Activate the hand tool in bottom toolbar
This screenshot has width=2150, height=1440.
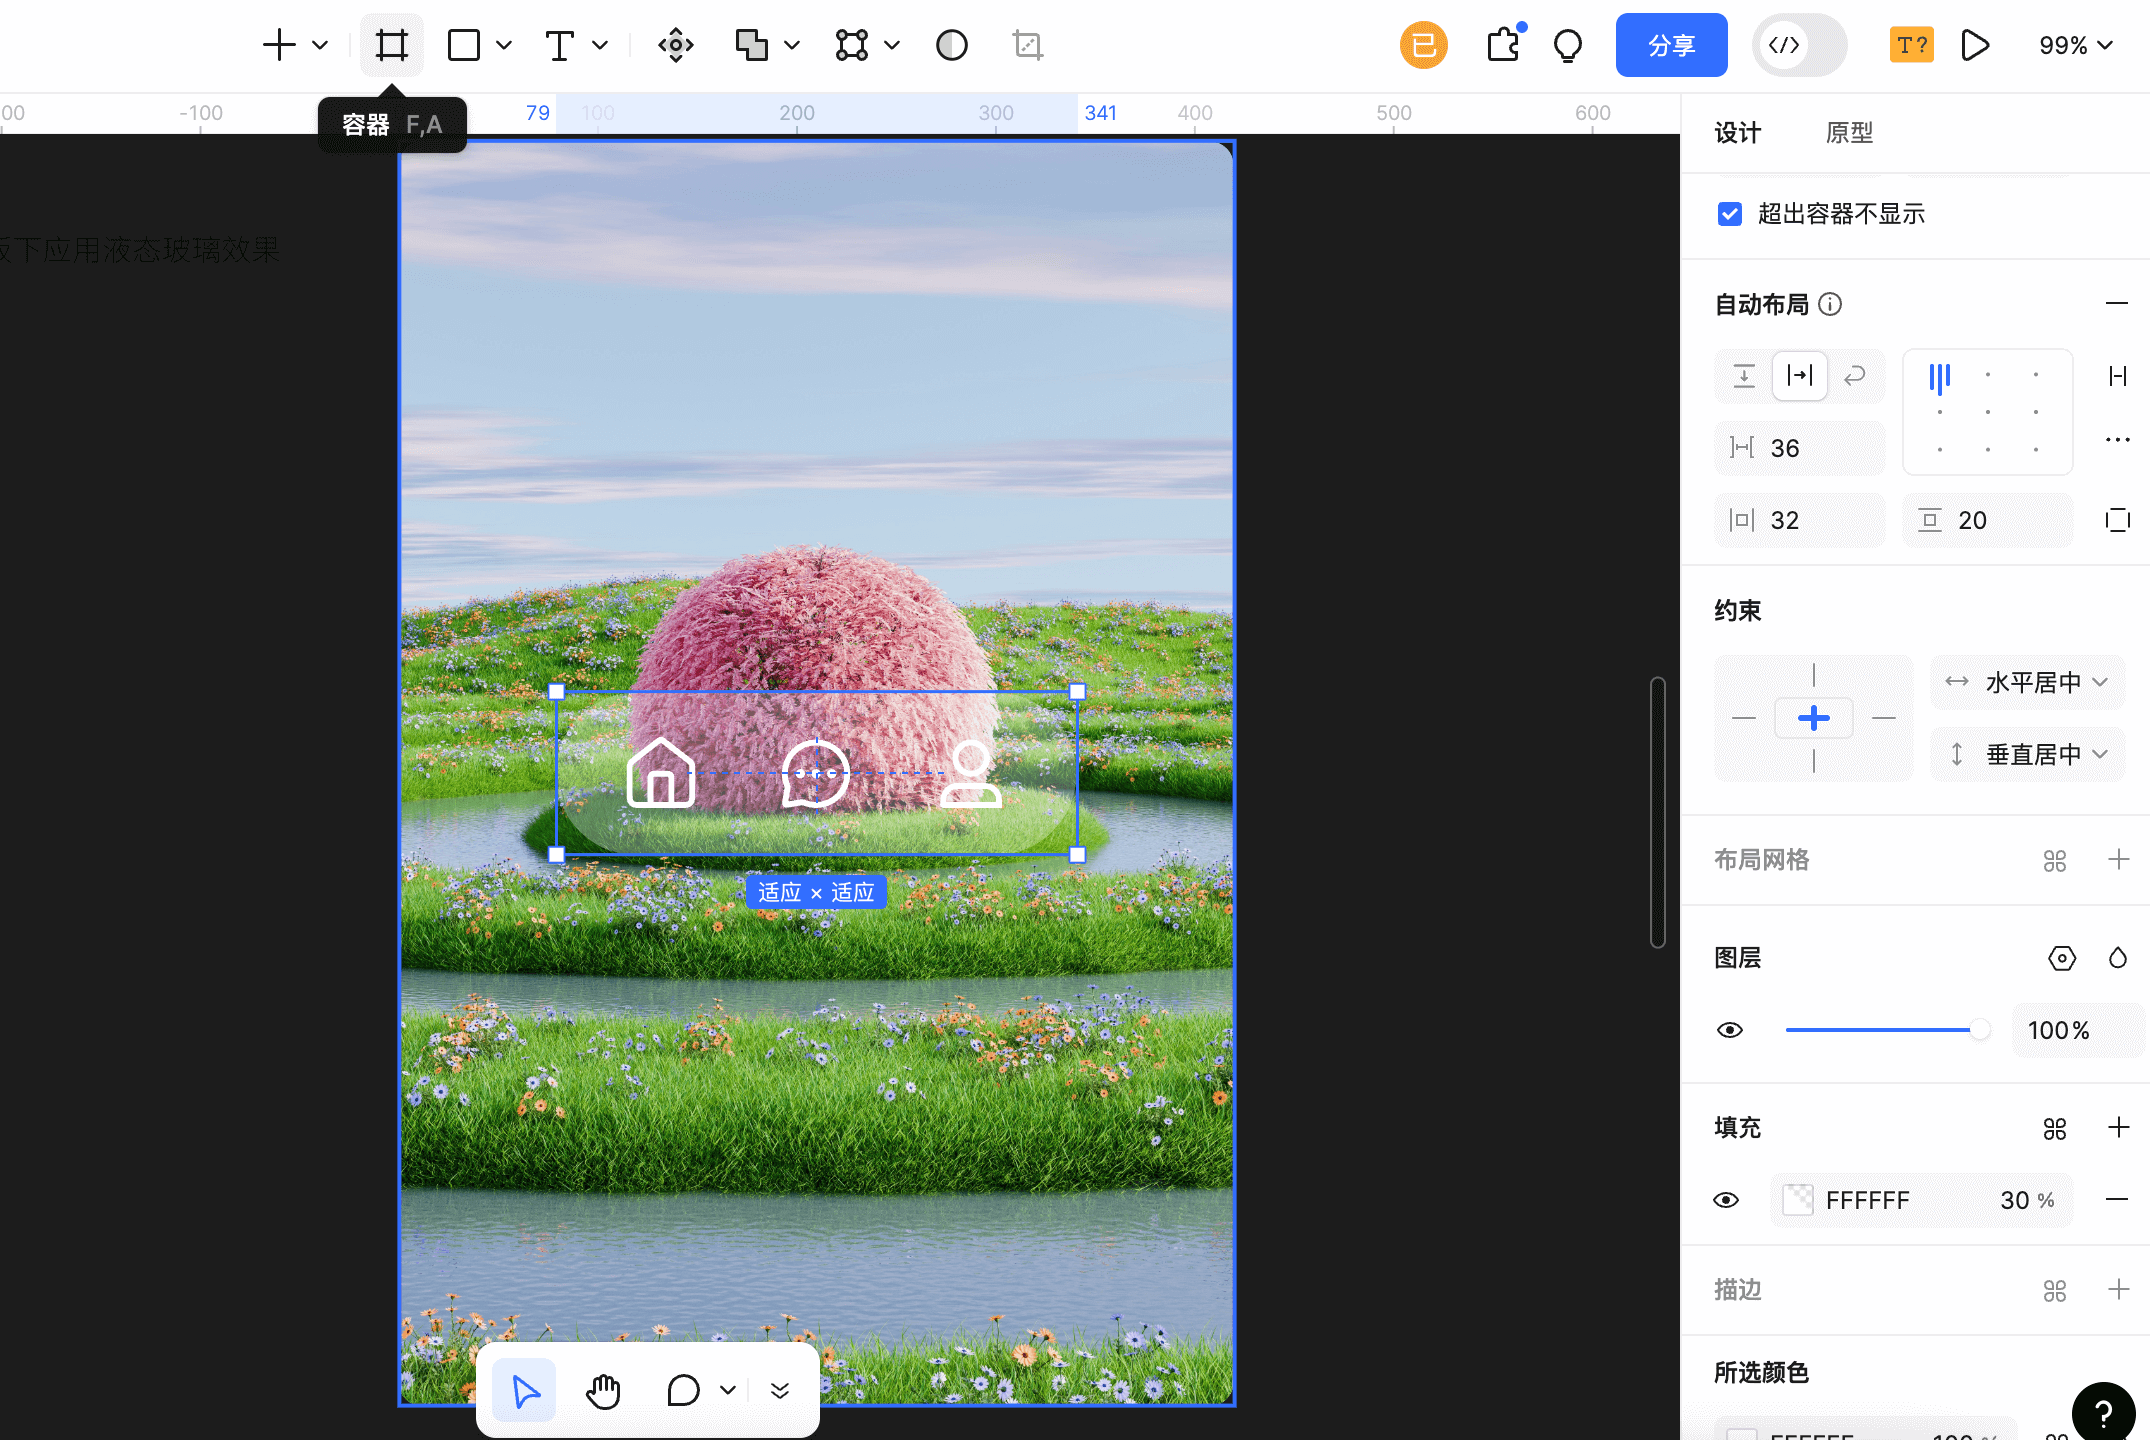click(x=603, y=1390)
